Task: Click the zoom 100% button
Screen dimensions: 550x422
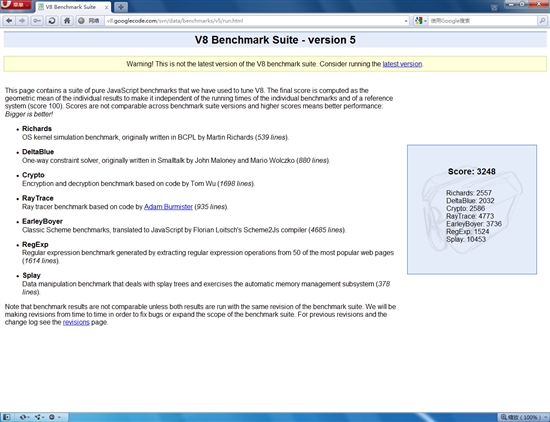Action: point(521,417)
